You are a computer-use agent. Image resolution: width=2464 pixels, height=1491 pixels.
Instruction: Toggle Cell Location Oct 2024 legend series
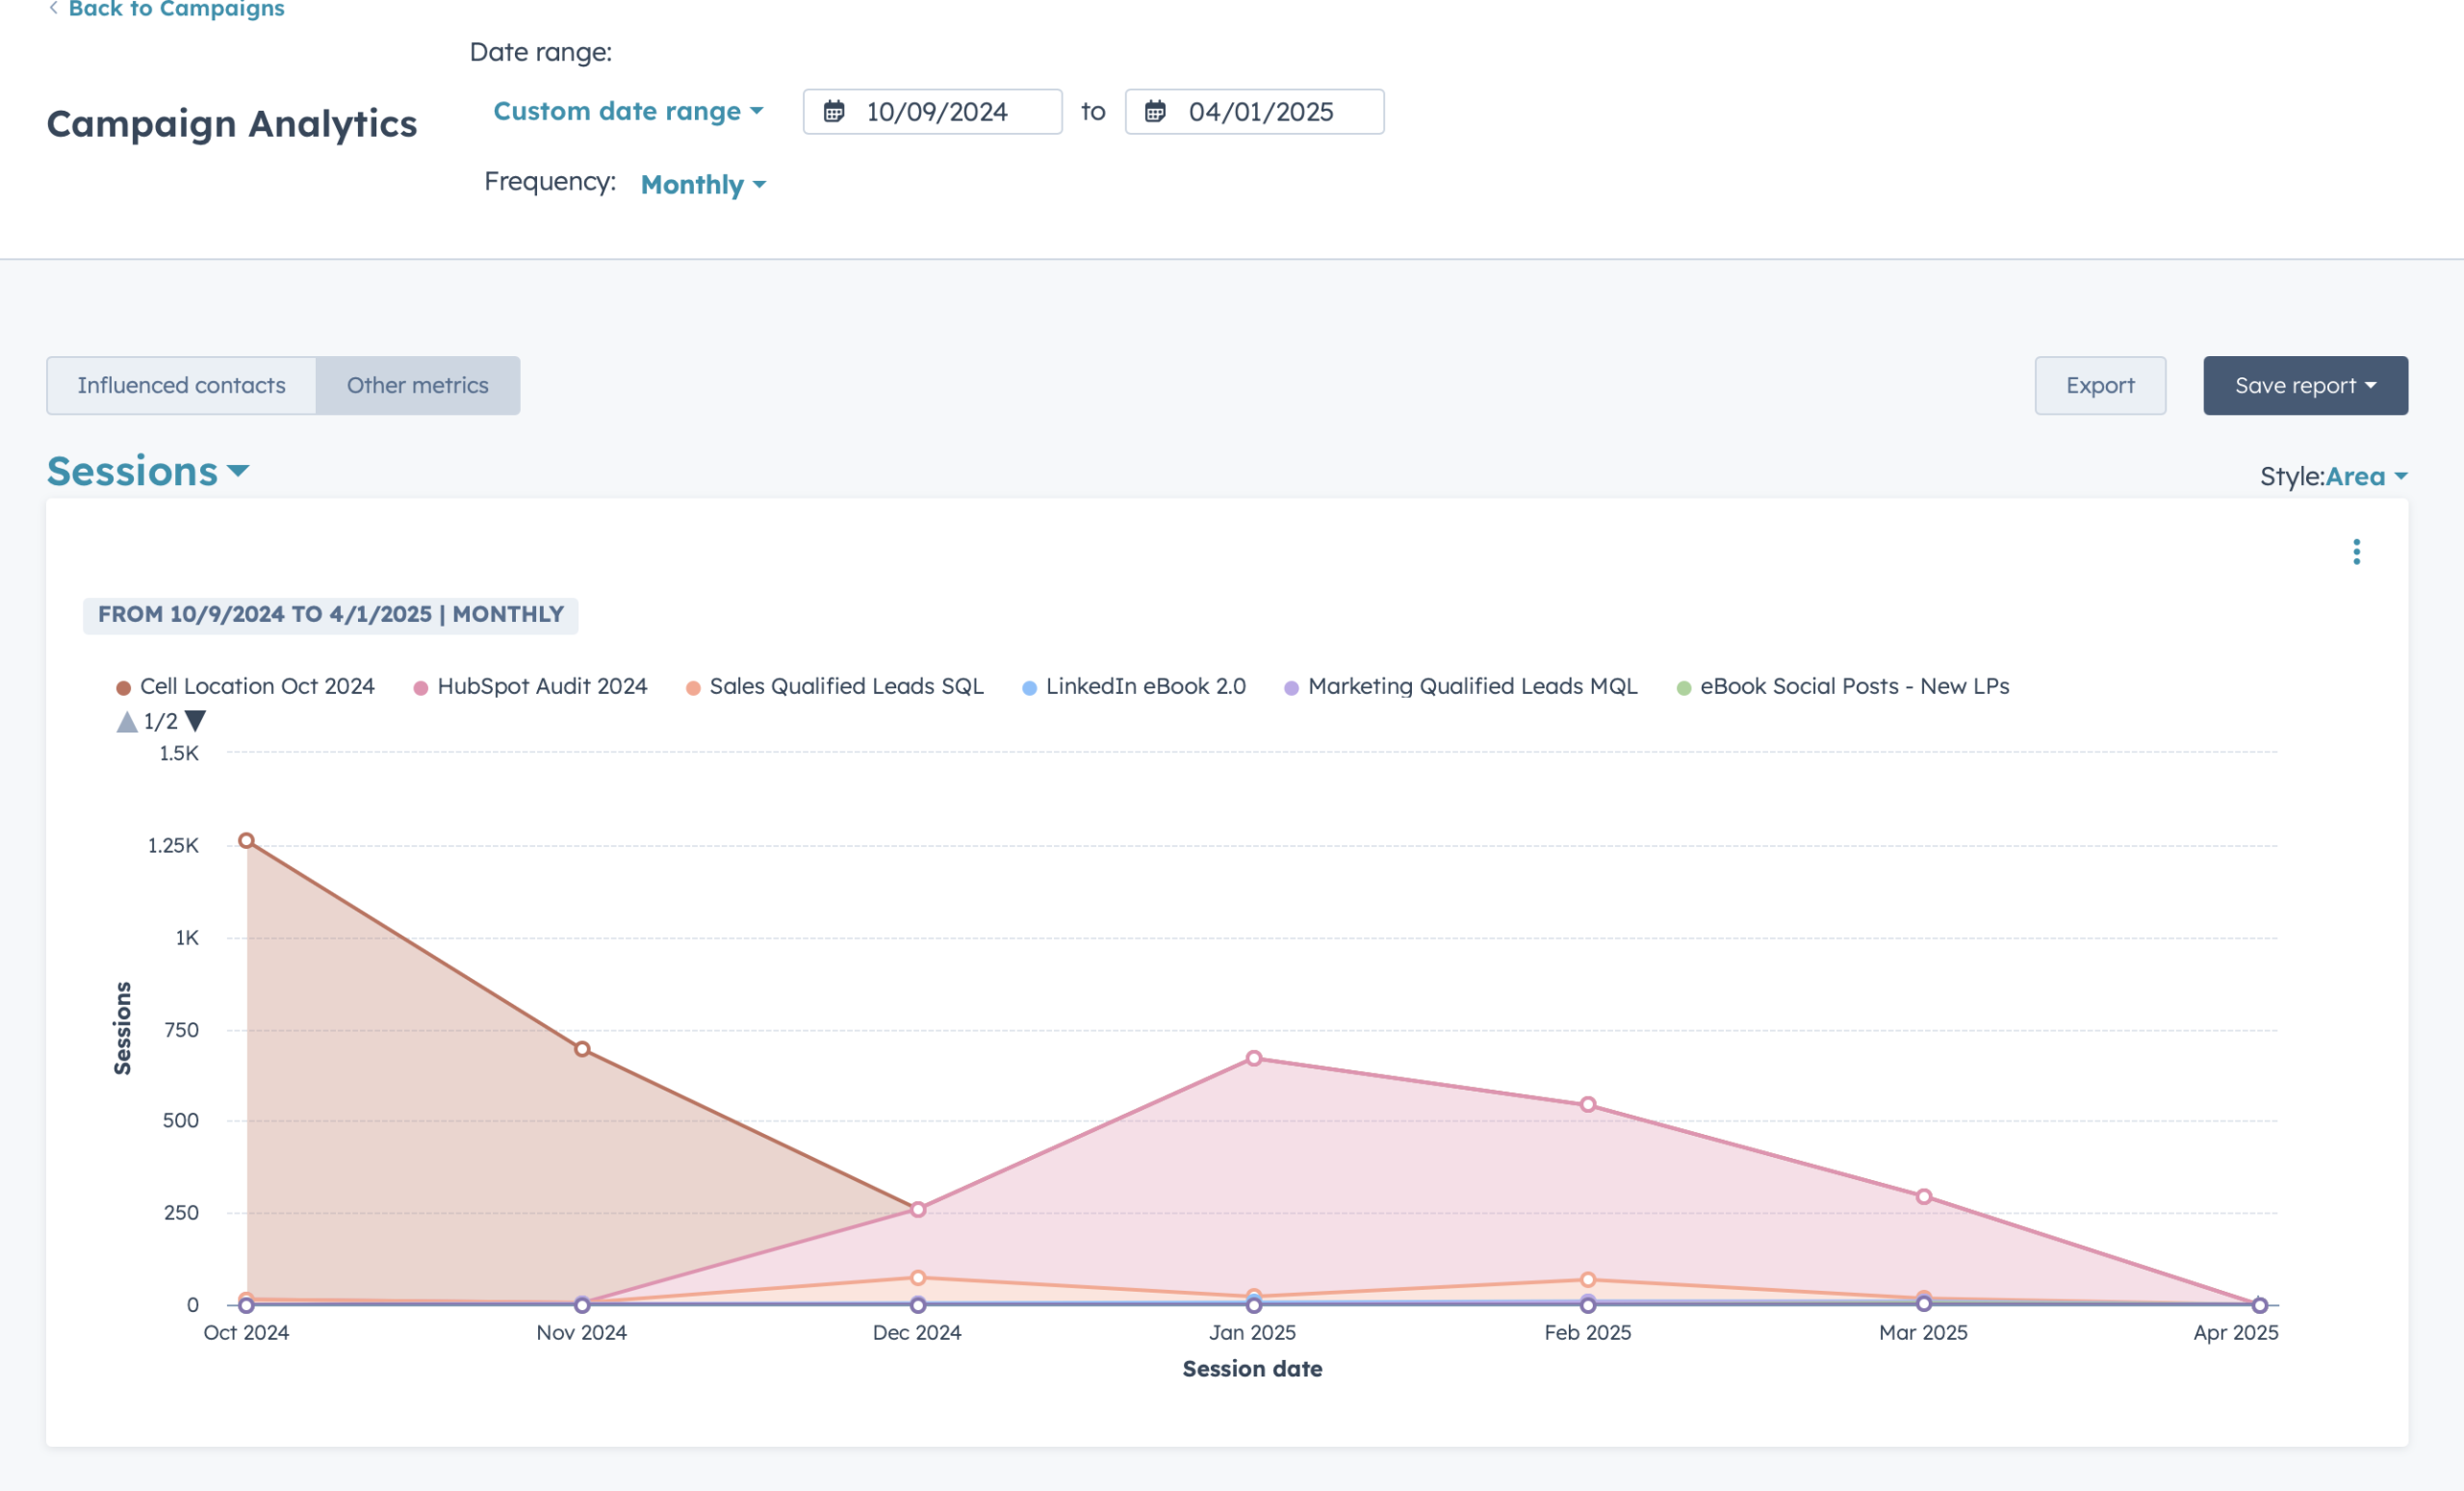256,686
